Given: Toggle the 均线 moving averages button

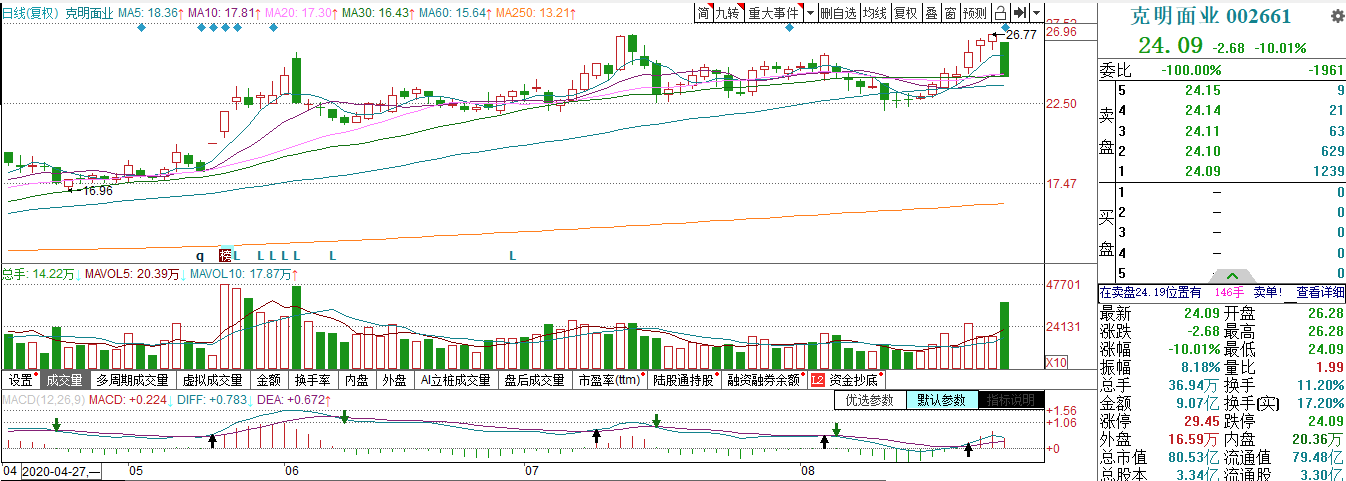Looking at the screenshot, I should pos(875,12).
